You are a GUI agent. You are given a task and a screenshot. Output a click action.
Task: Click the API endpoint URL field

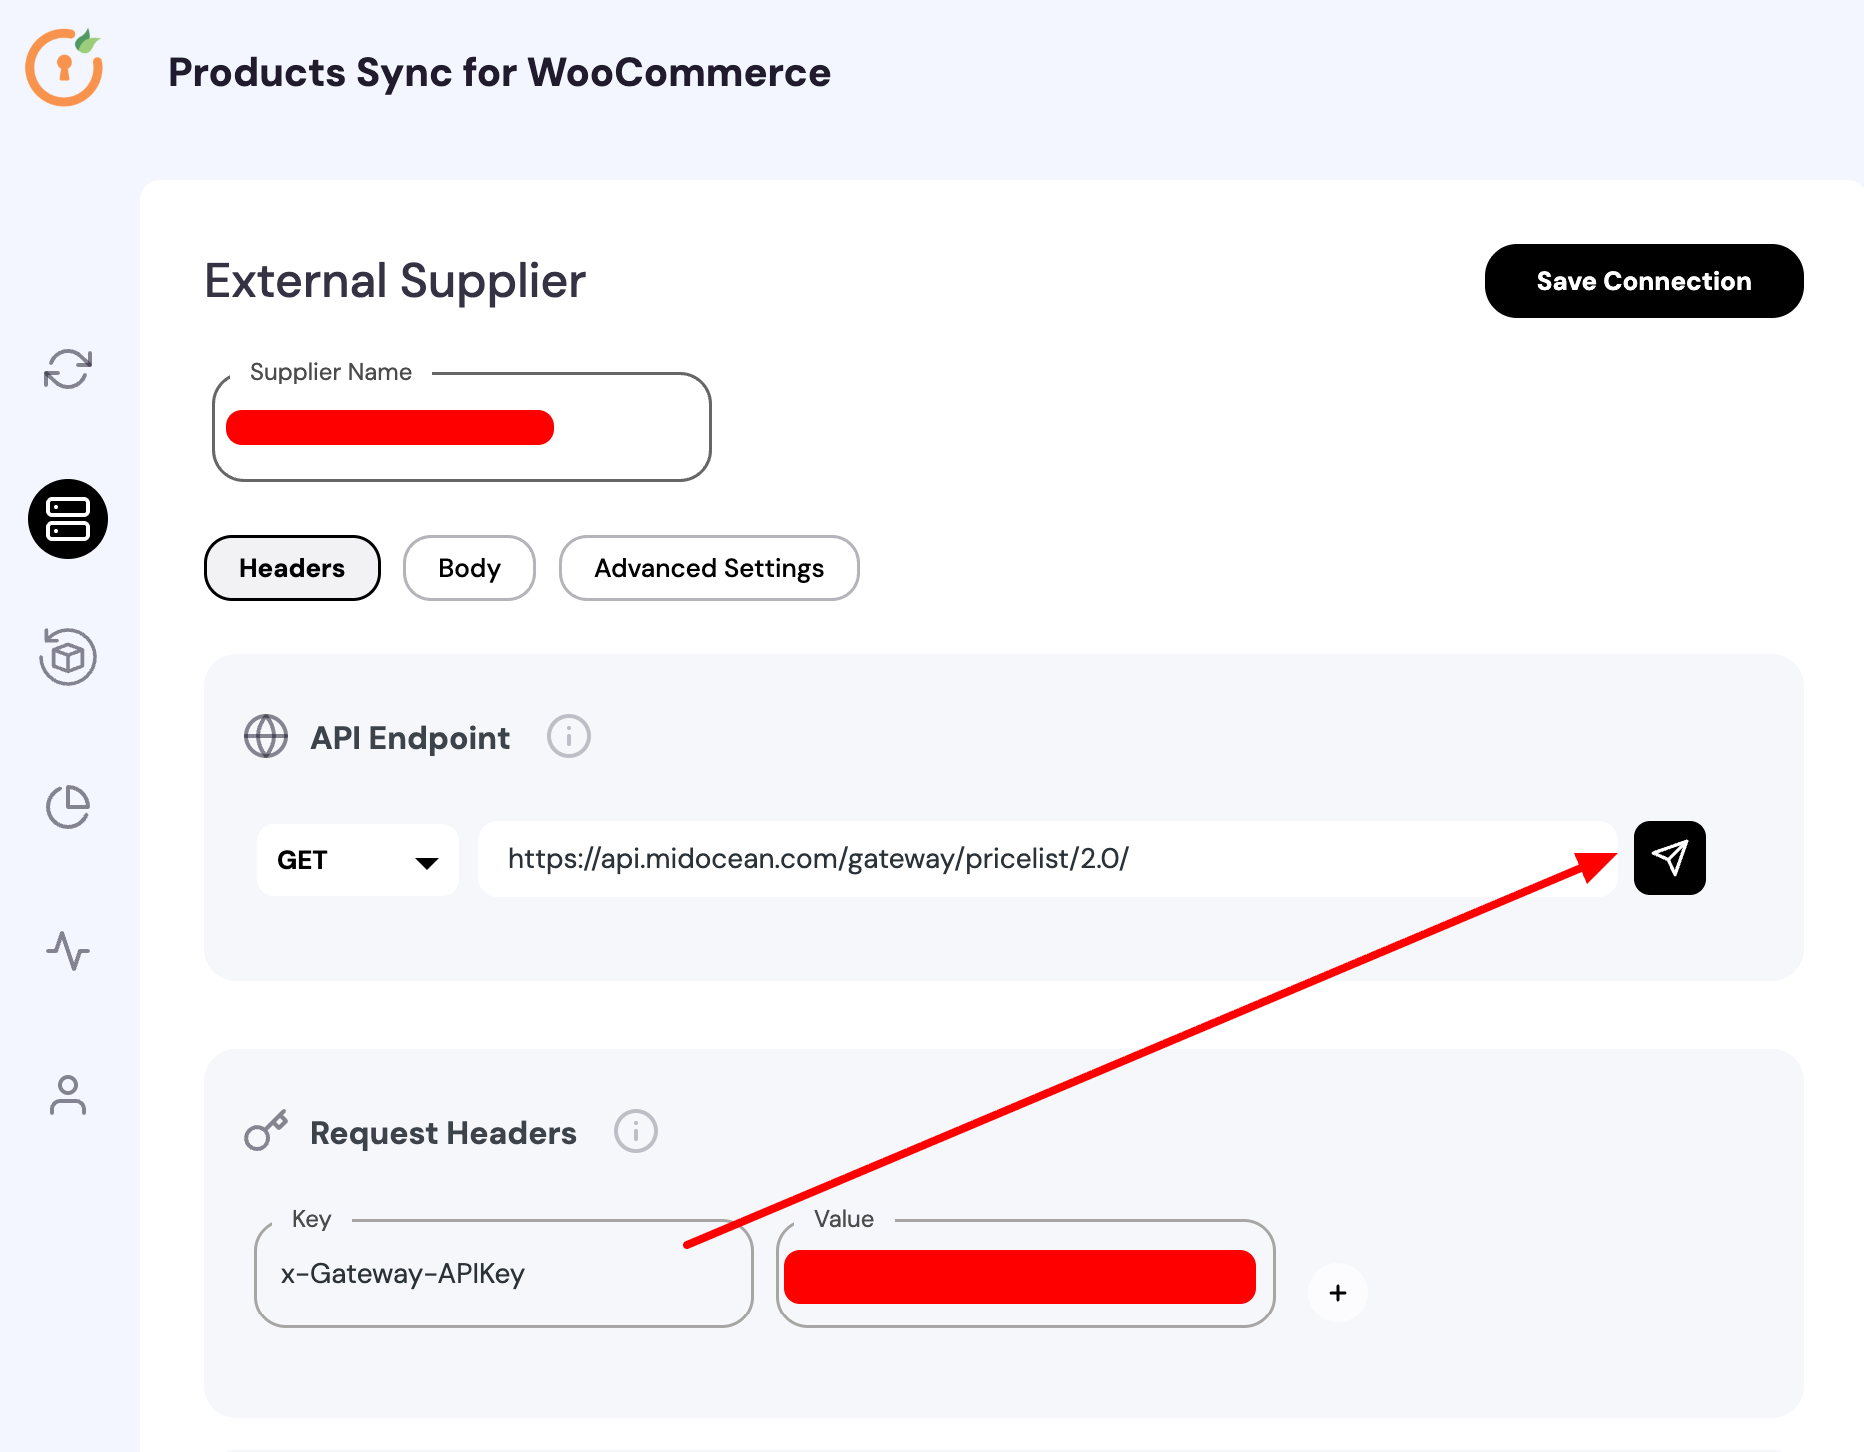[x=1046, y=859]
